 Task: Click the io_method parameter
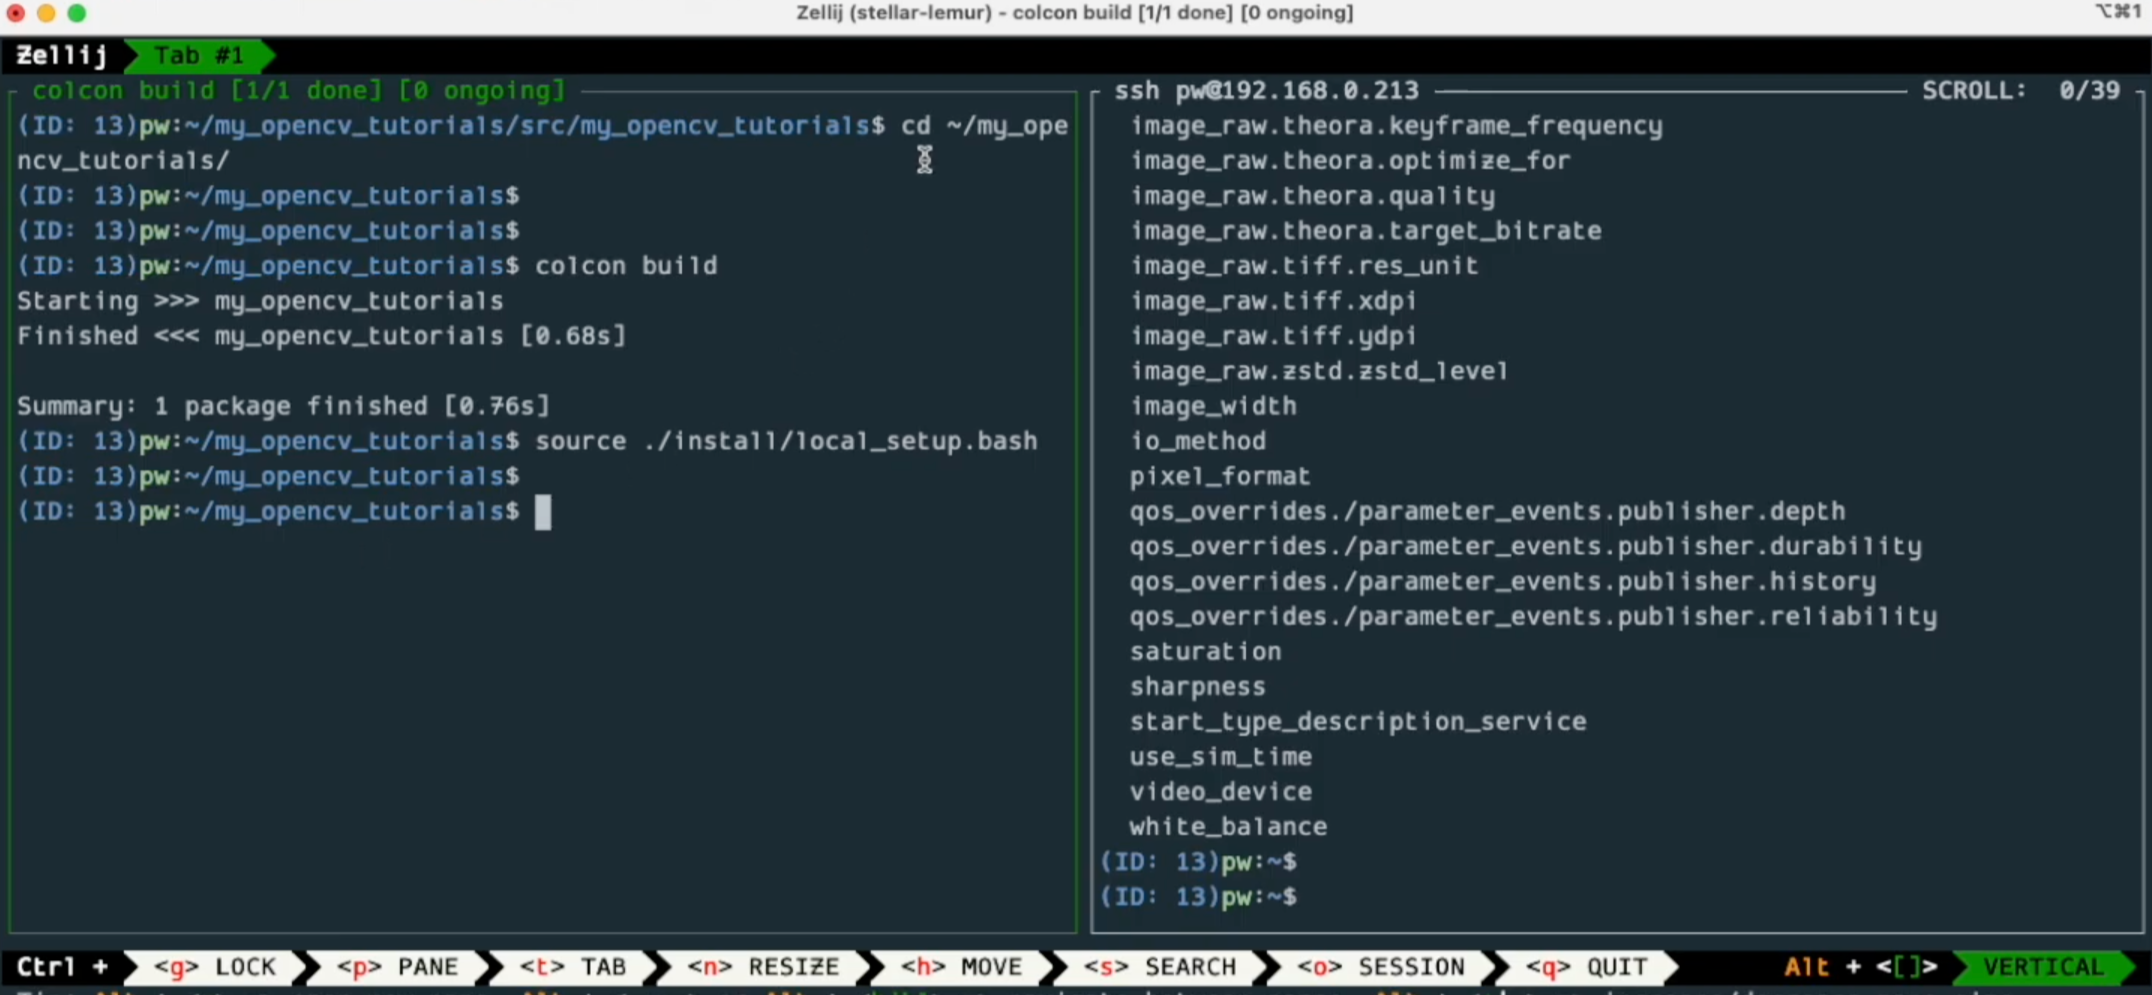pyautogui.click(x=1198, y=441)
